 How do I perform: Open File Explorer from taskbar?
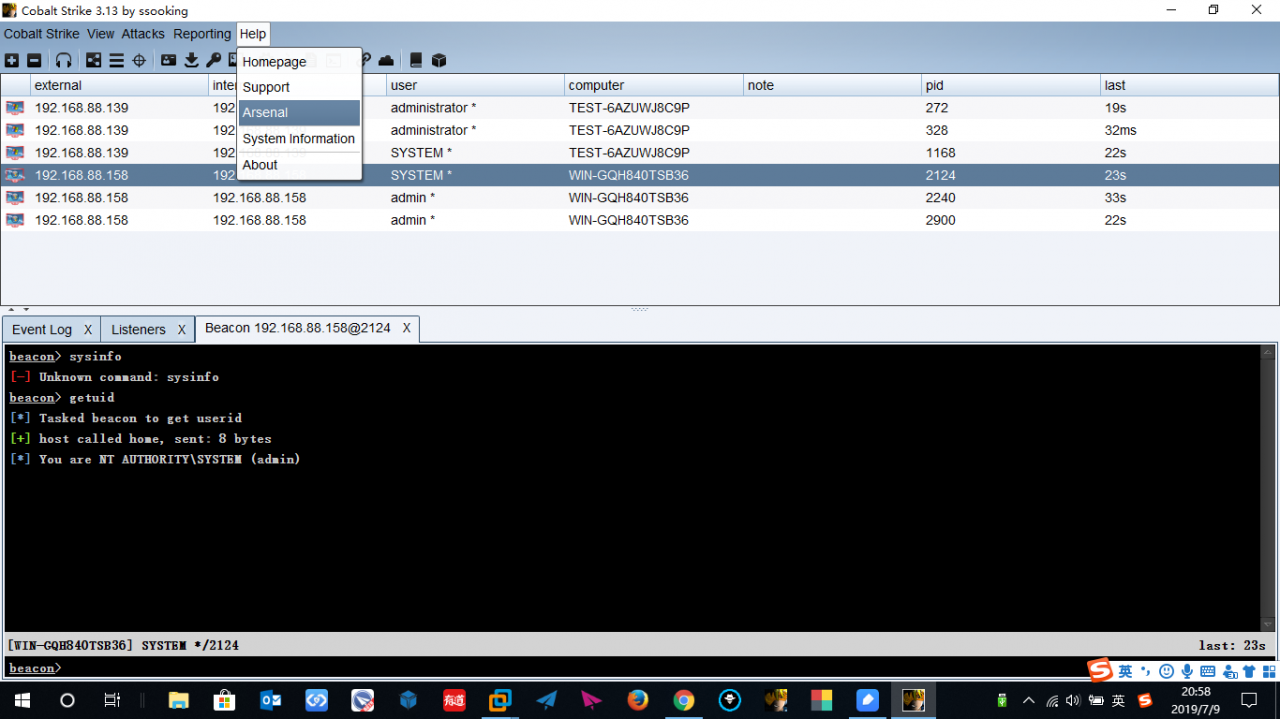click(x=179, y=700)
